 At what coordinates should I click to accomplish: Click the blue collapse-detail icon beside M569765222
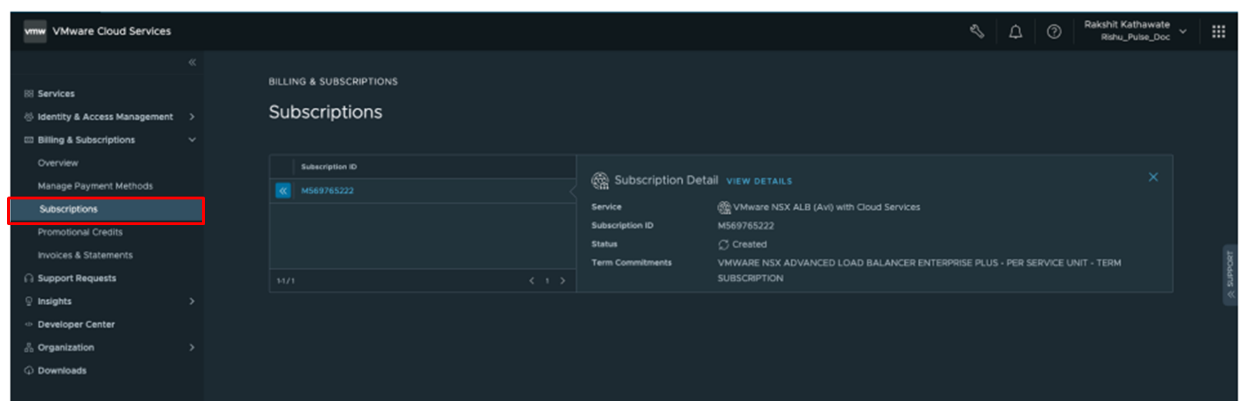point(283,190)
